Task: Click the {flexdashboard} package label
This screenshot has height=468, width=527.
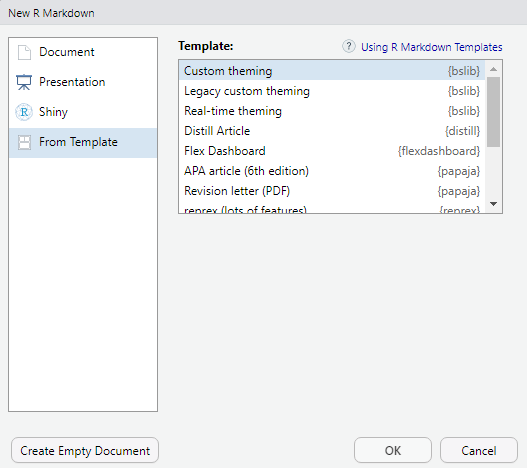Action: [x=439, y=151]
